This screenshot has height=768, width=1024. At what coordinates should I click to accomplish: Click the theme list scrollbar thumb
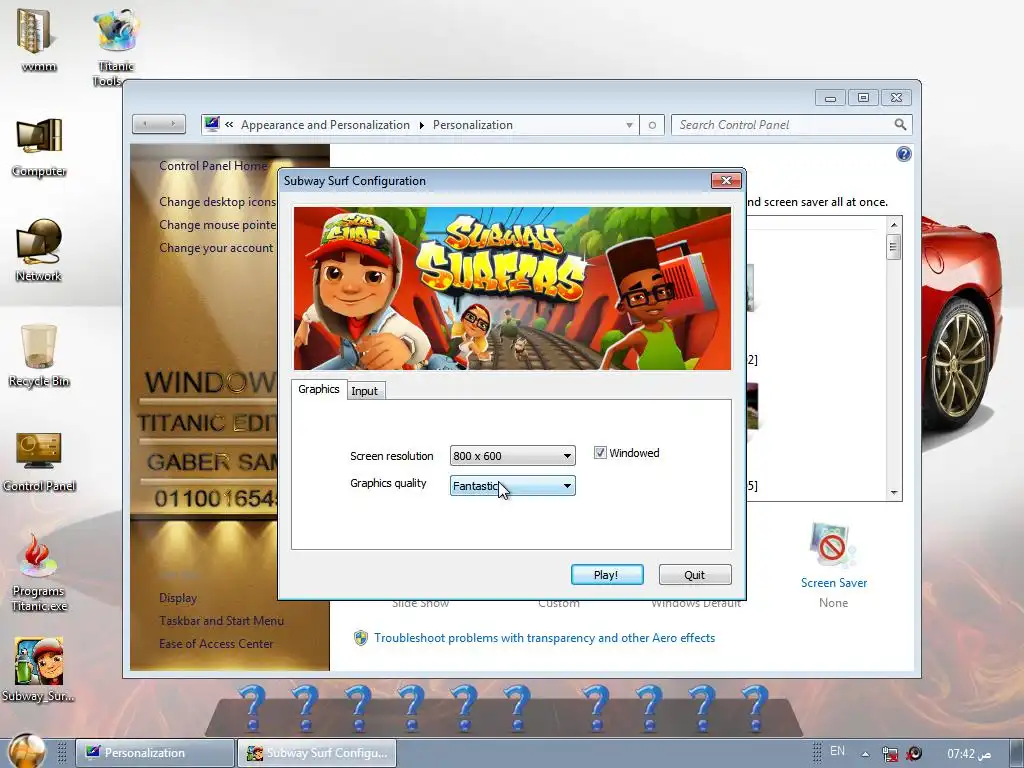coord(894,247)
